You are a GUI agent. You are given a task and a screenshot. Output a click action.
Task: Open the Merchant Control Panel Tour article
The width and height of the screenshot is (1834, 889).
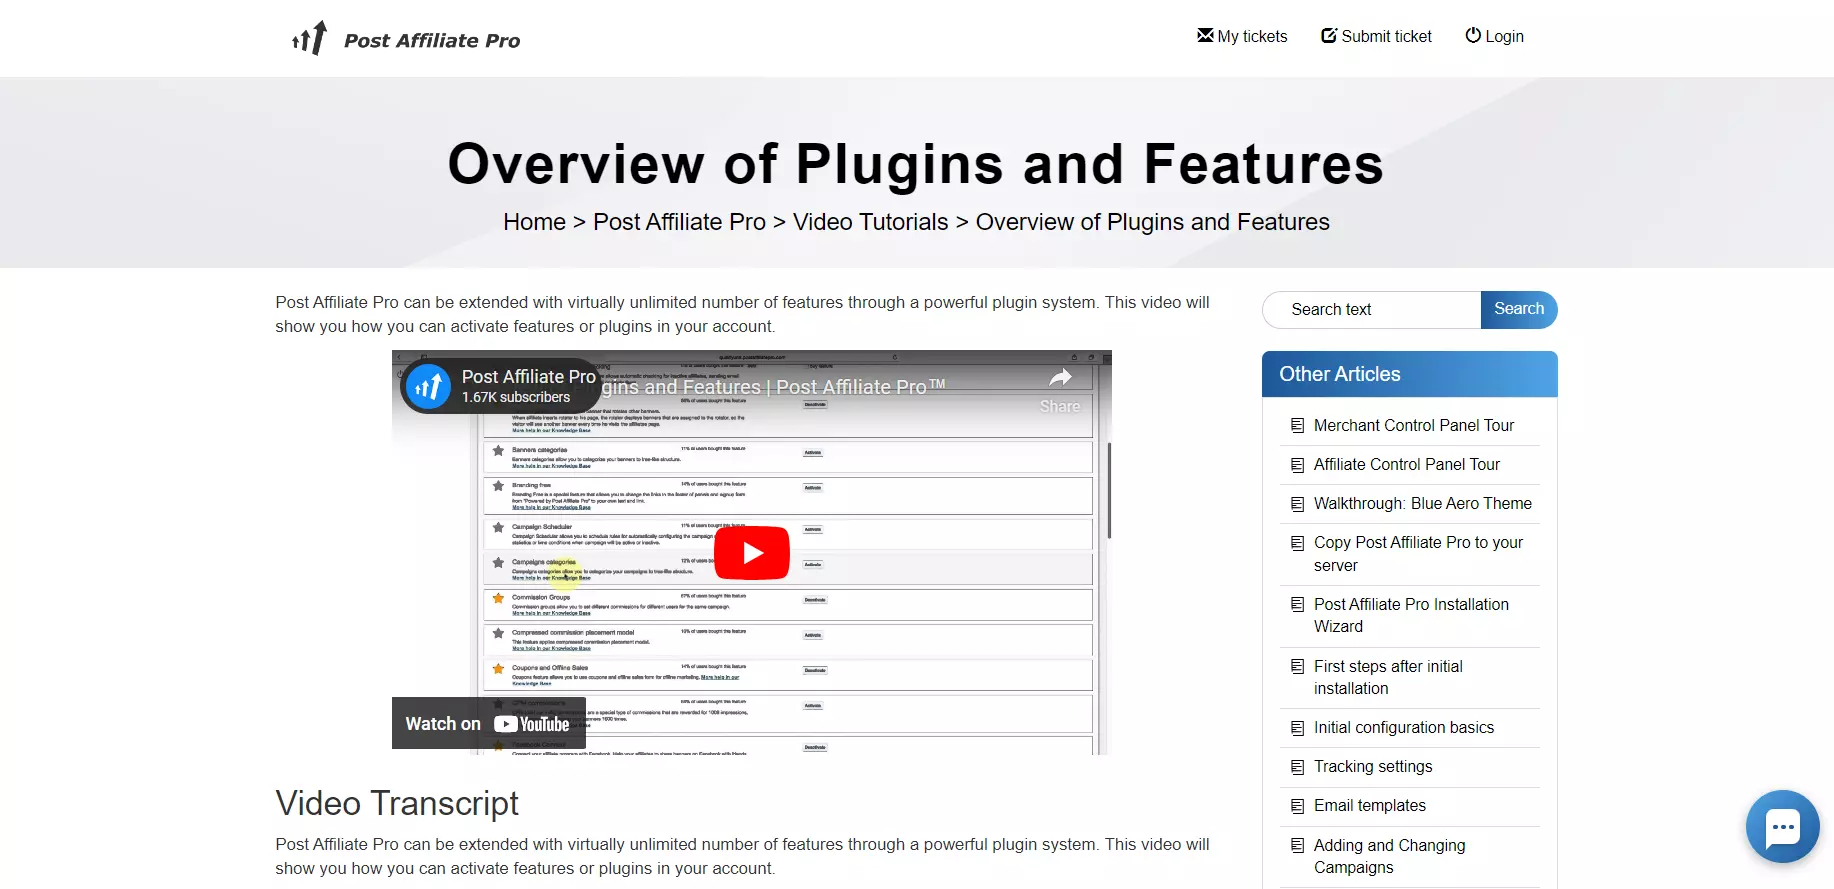click(x=1413, y=425)
